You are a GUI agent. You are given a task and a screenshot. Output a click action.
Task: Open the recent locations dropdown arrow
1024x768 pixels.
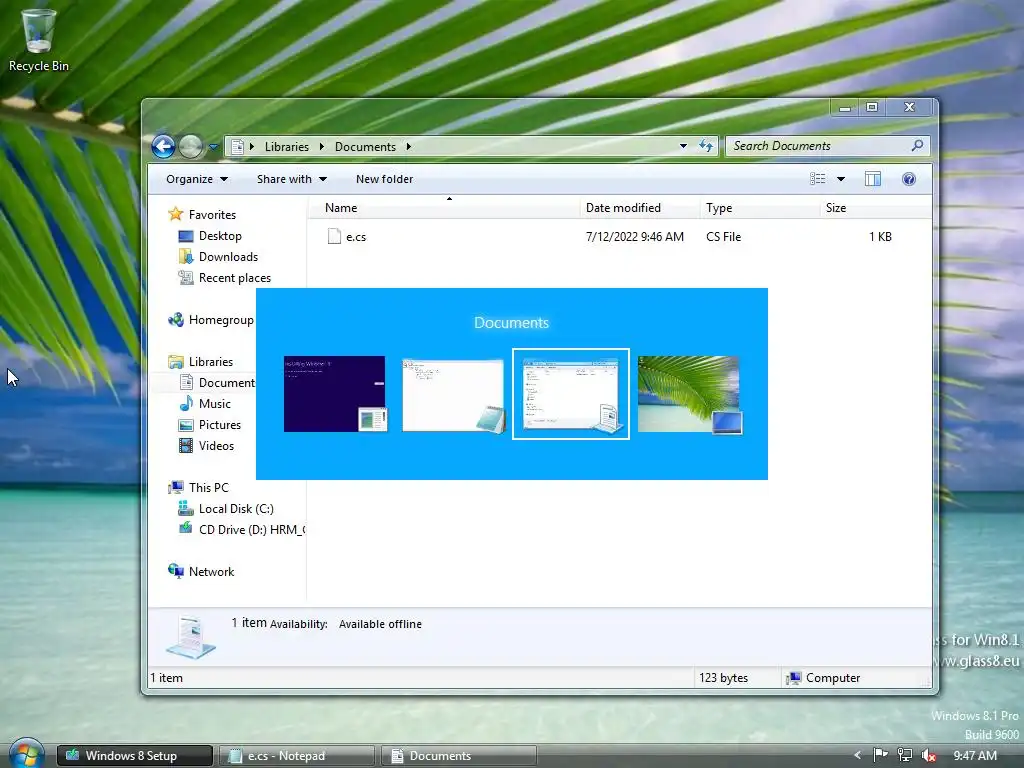[214, 147]
